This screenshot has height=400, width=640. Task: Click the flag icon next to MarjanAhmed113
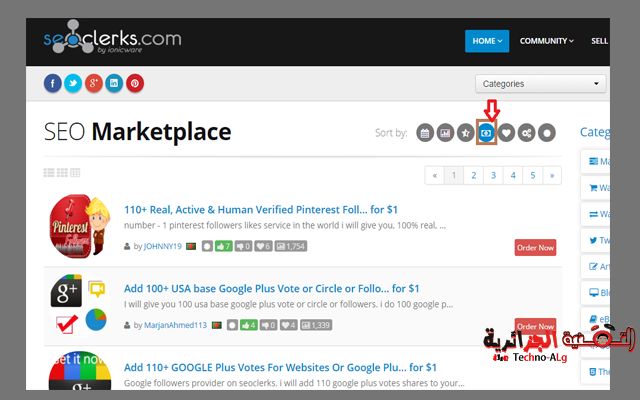[217, 325]
